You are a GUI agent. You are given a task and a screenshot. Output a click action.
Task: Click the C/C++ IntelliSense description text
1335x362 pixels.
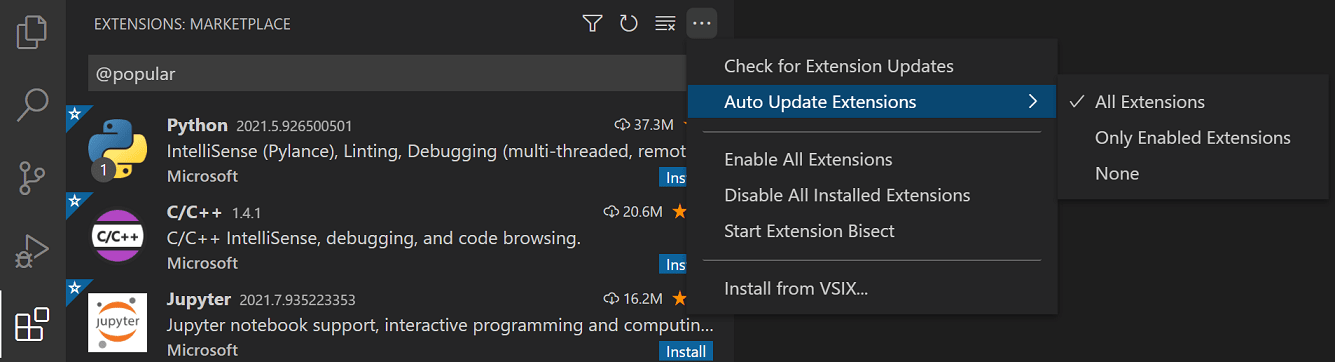point(373,239)
